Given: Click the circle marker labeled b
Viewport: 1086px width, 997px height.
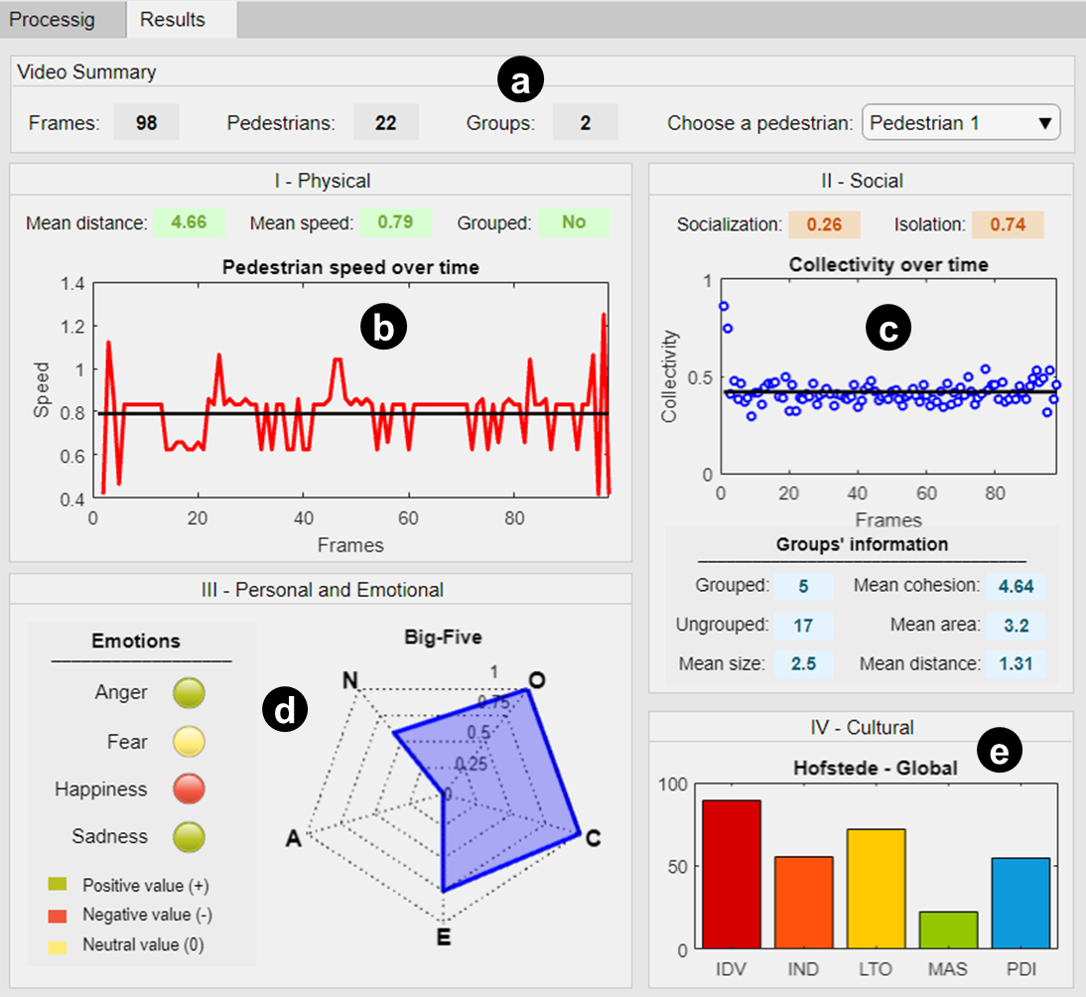Looking at the screenshot, I should pyautogui.click(x=383, y=326).
